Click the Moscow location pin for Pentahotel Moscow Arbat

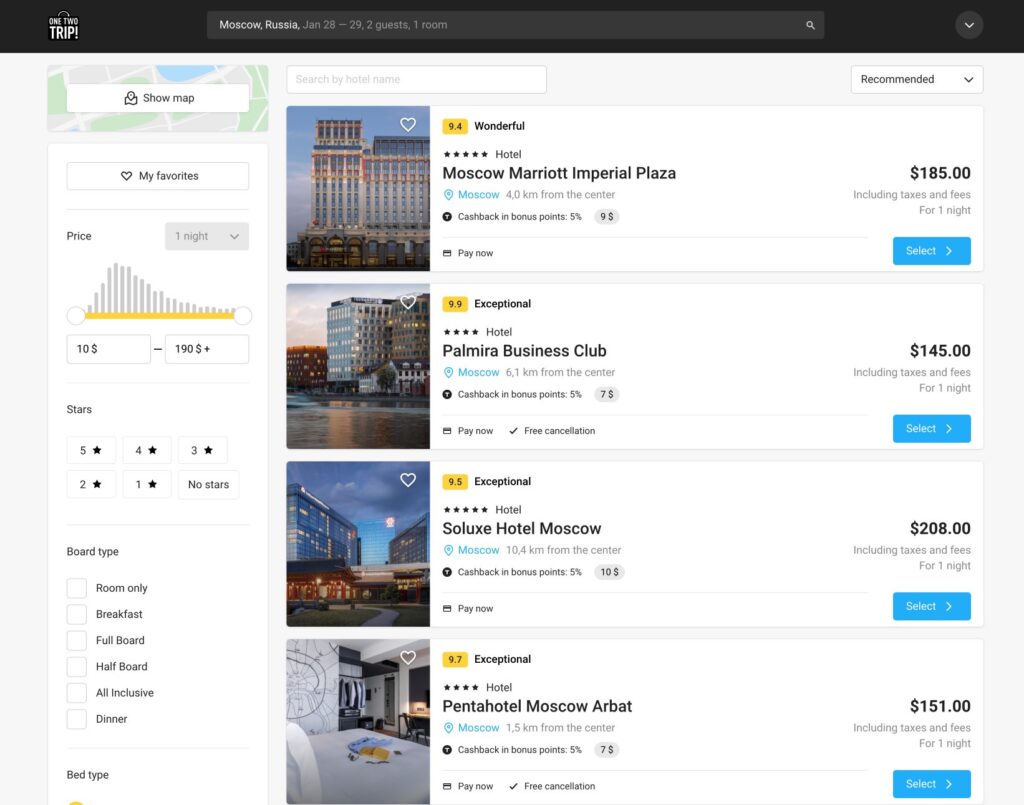pos(471,727)
